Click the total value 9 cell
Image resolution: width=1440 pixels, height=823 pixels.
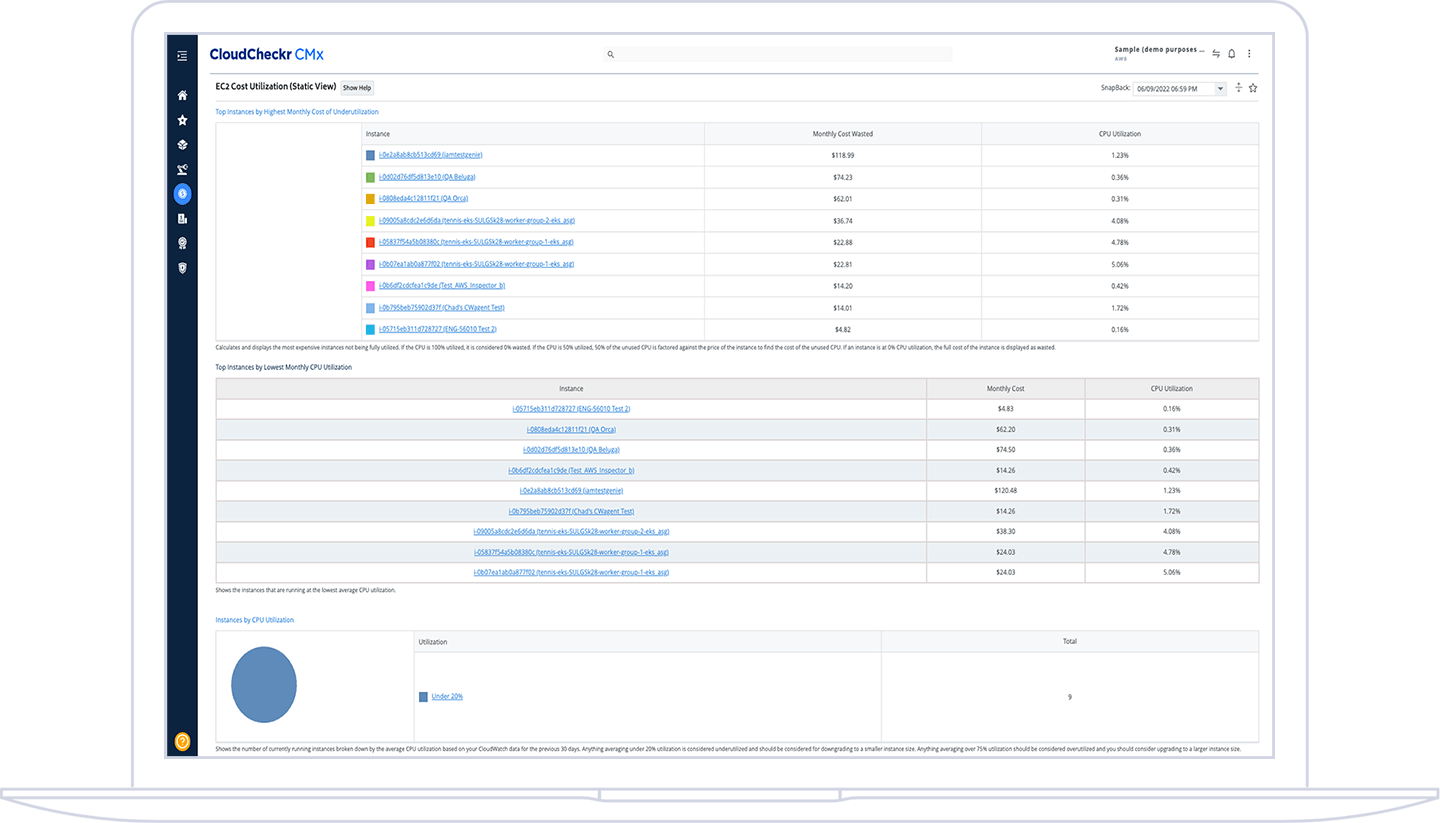point(1069,696)
